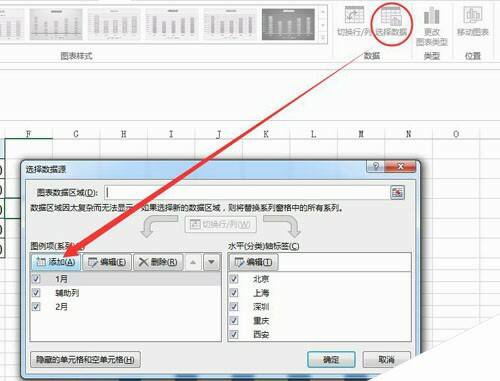This screenshot has height=381, width=500.
Task: Click Move Chart (移动图表) ribbon icon
Action: tap(473, 21)
